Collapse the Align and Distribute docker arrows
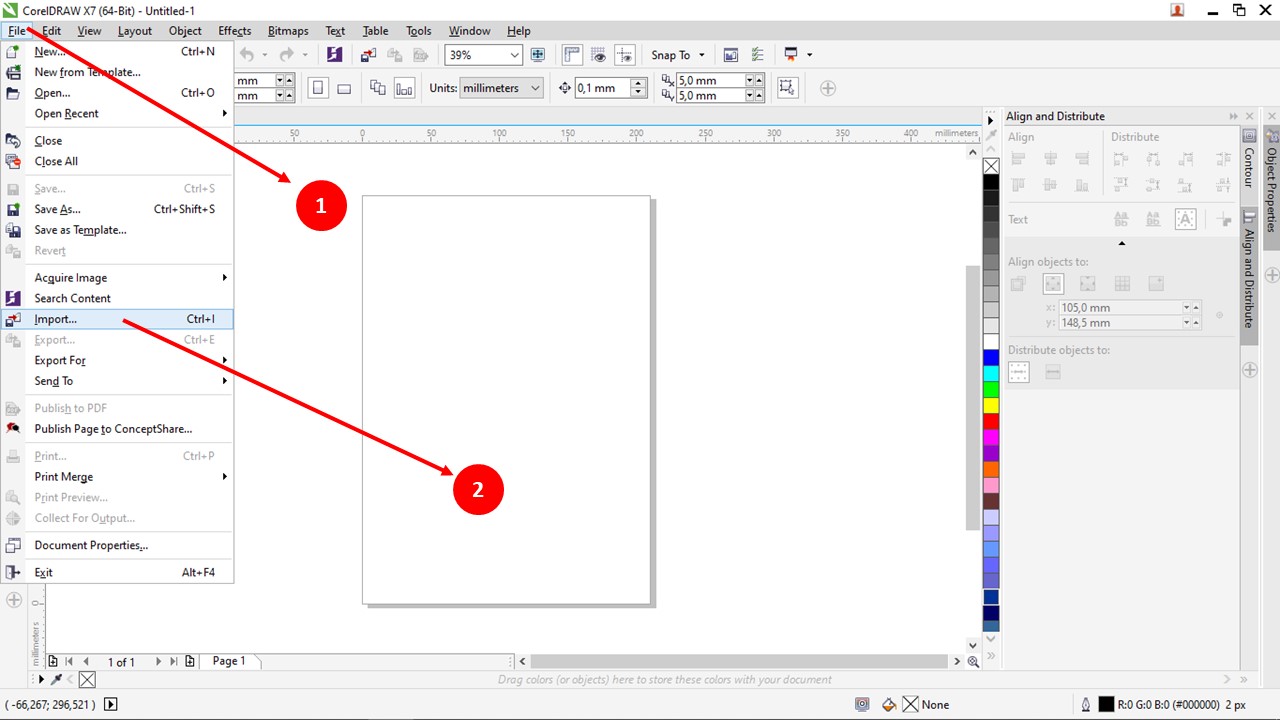 coord(1234,116)
